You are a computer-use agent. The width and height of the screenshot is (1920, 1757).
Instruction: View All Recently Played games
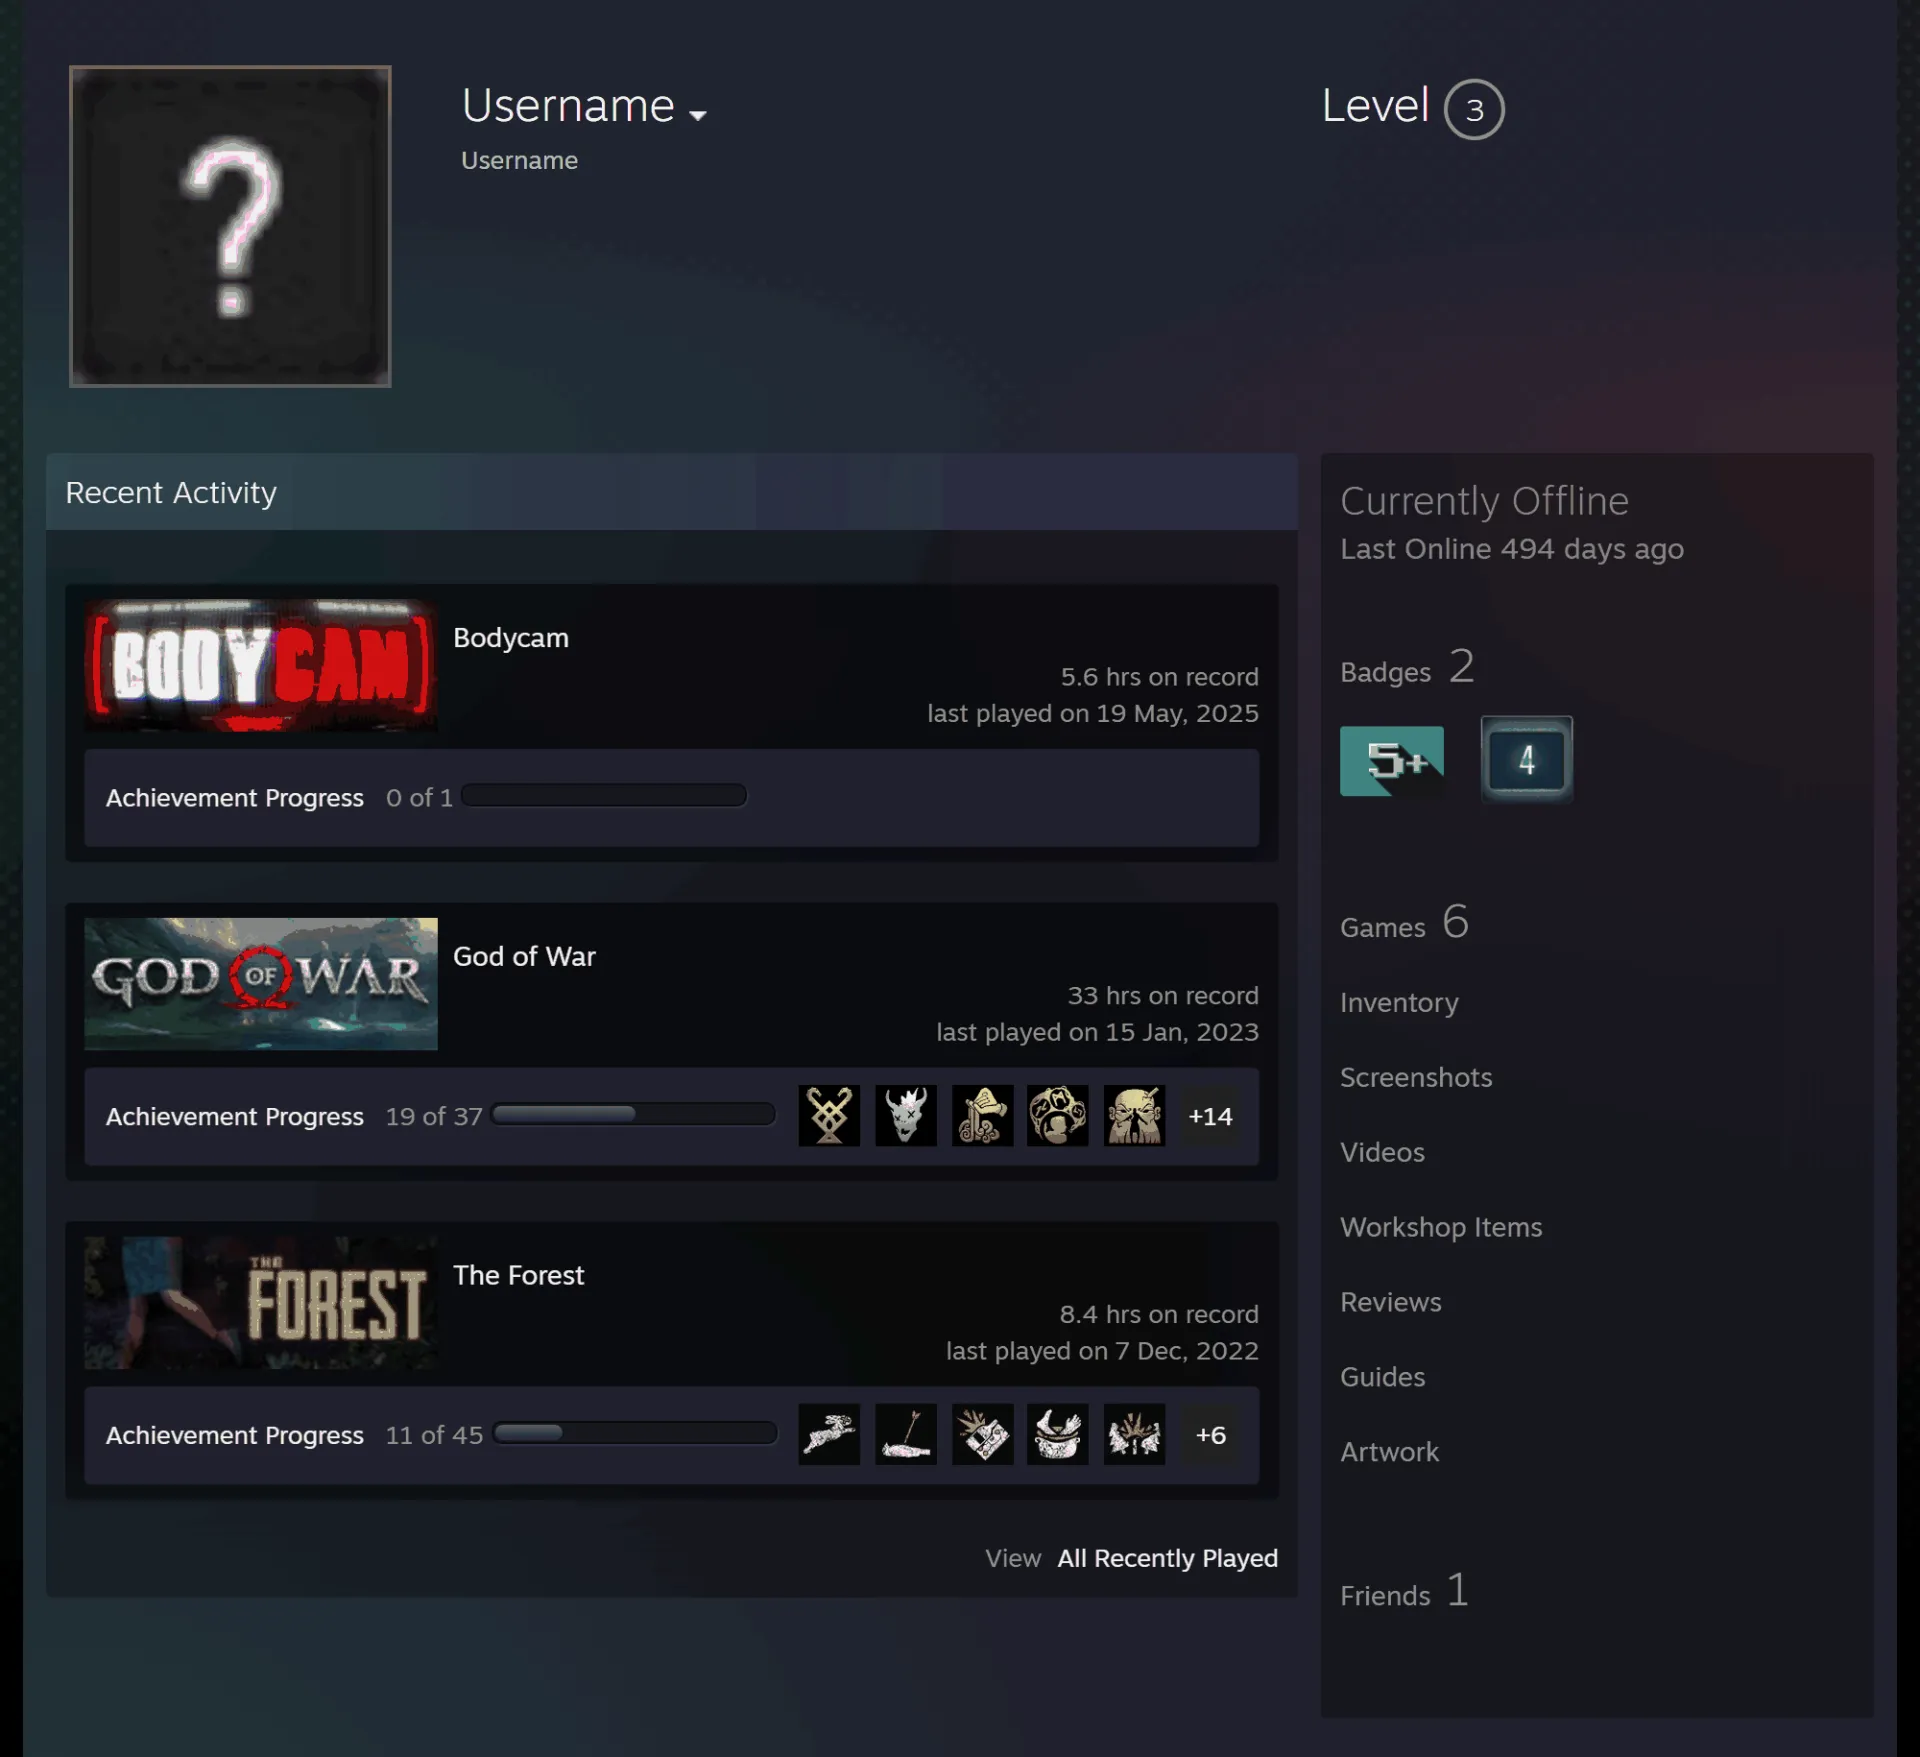pyautogui.click(x=1167, y=1558)
